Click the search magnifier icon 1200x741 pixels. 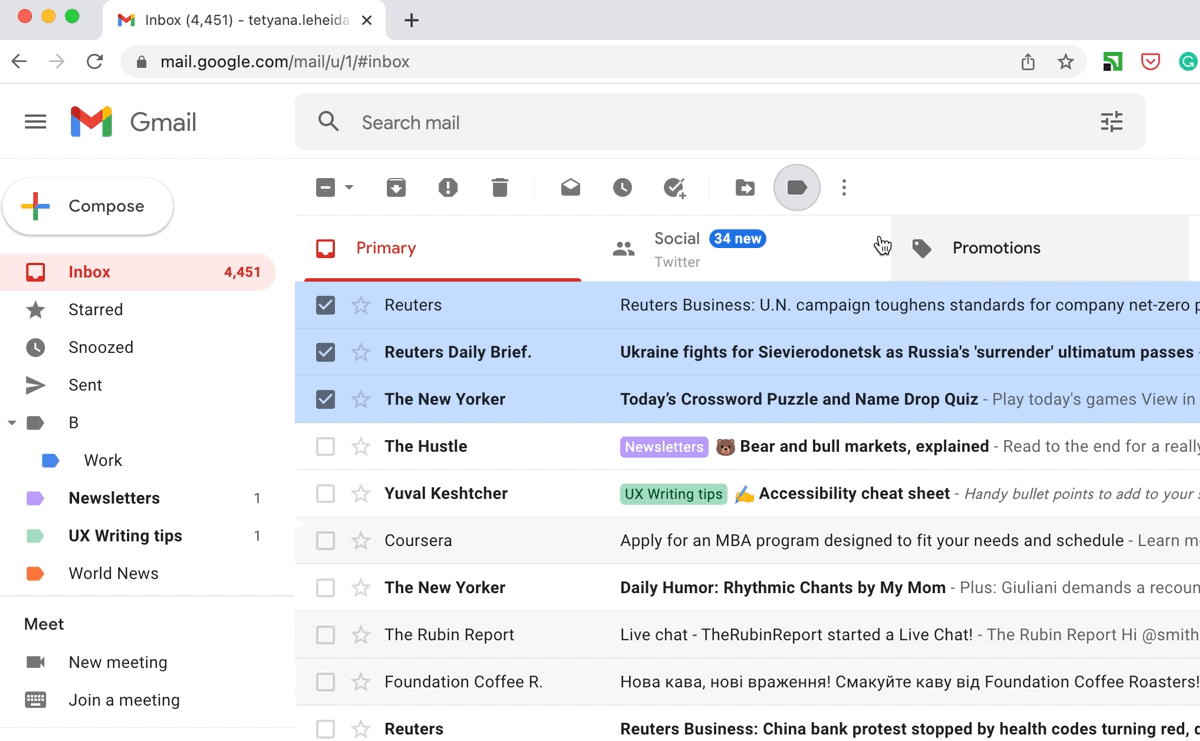click(329, 122)
